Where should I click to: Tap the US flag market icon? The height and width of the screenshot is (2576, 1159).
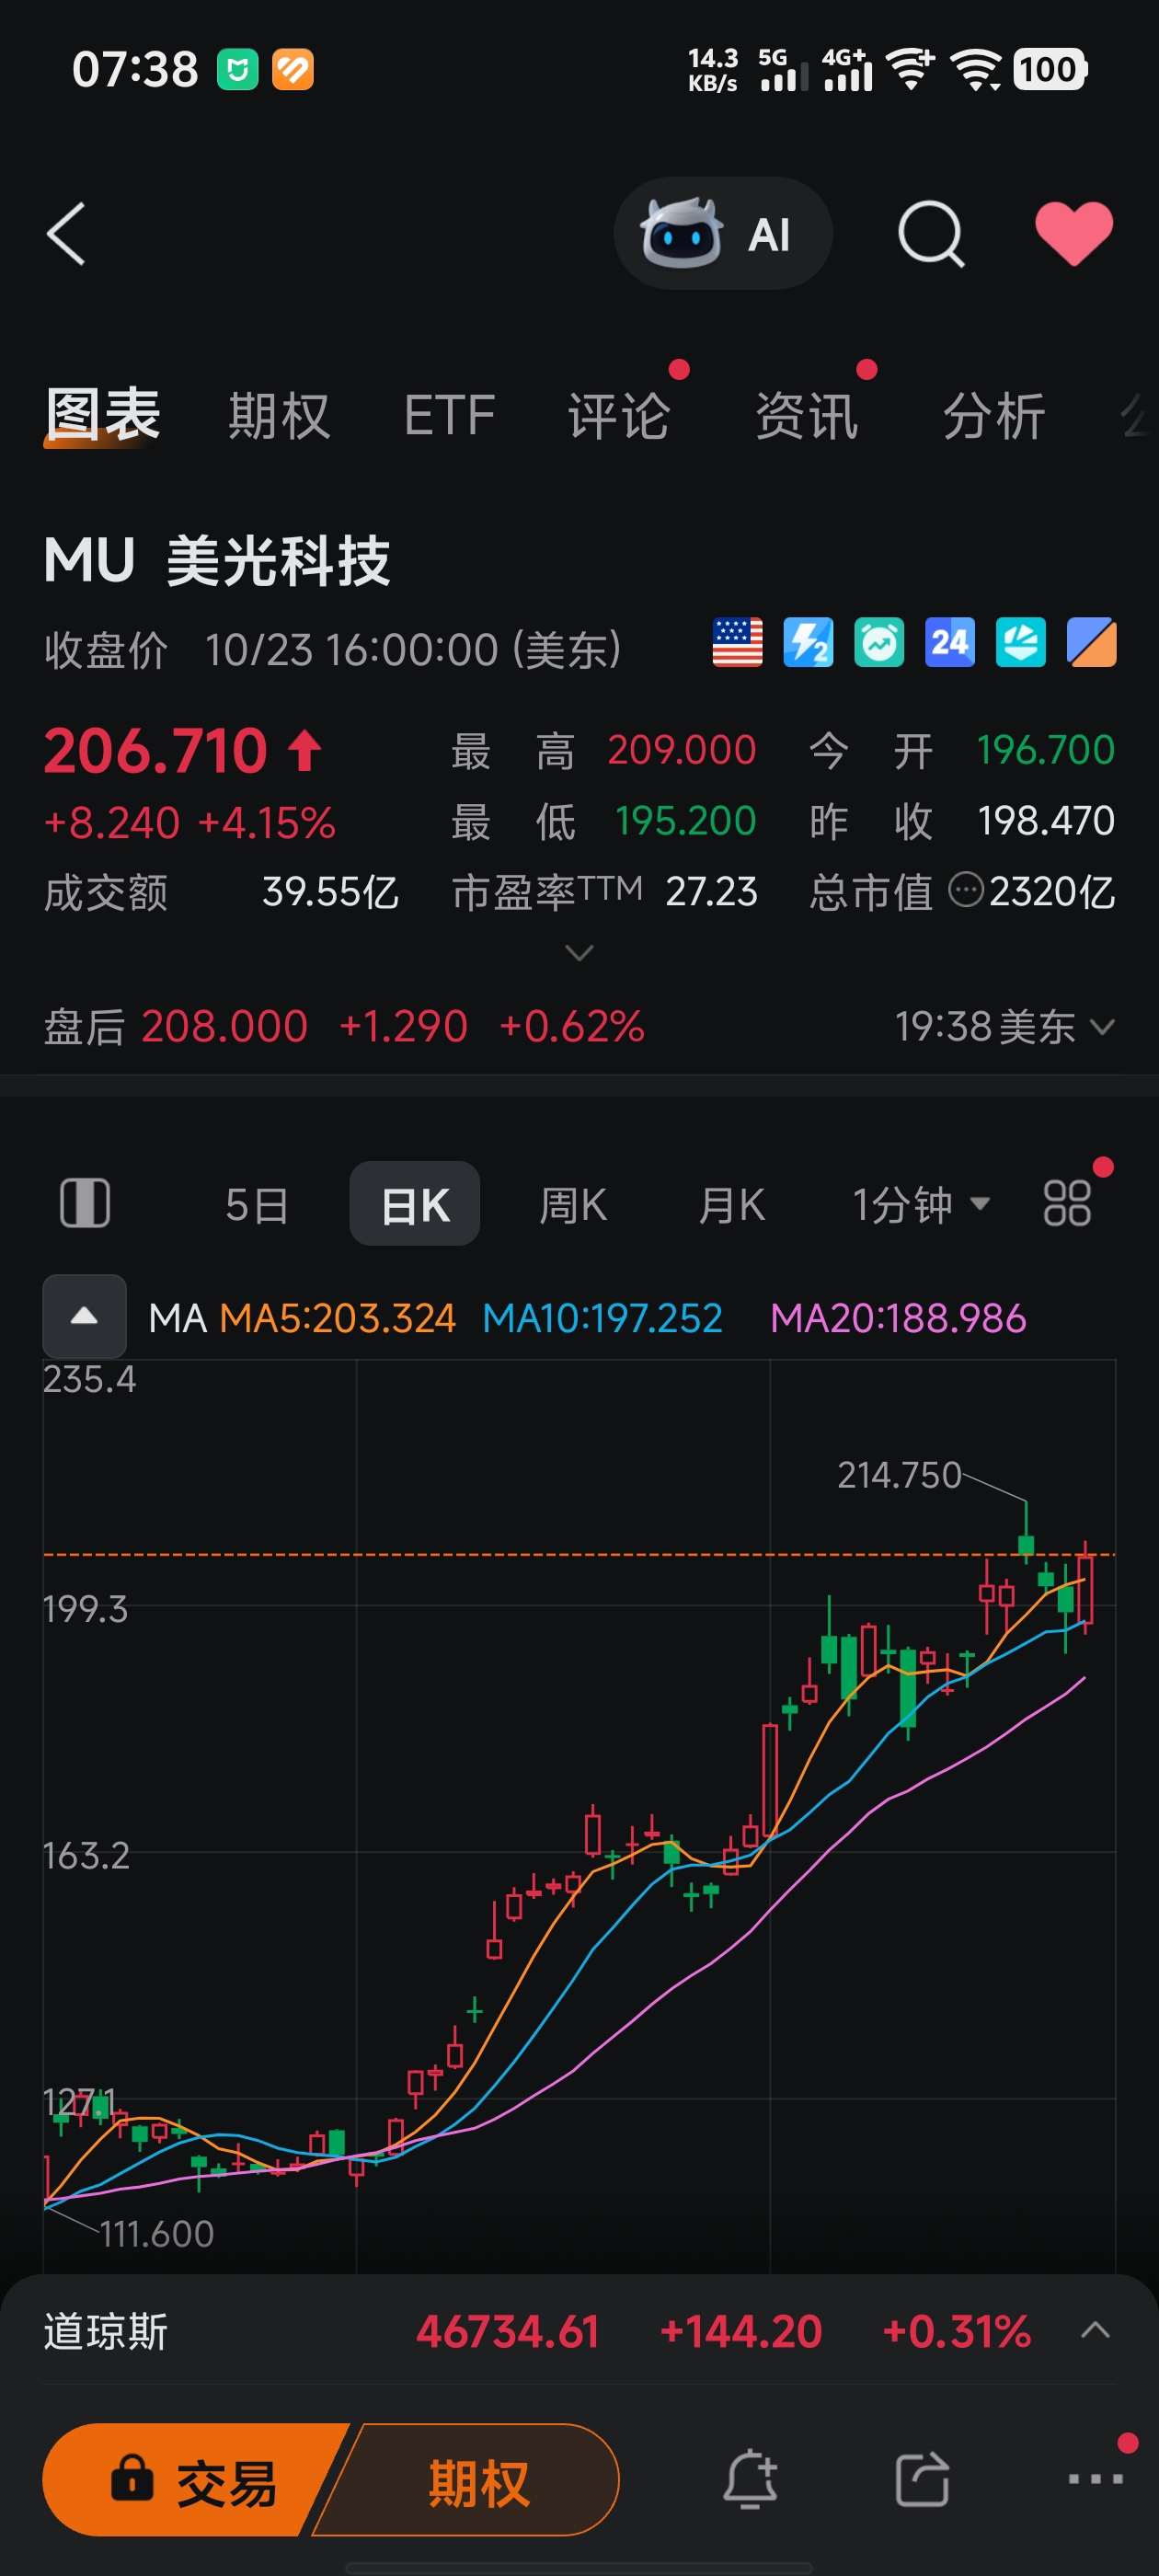pyautogui.click(x=738, y=642)
